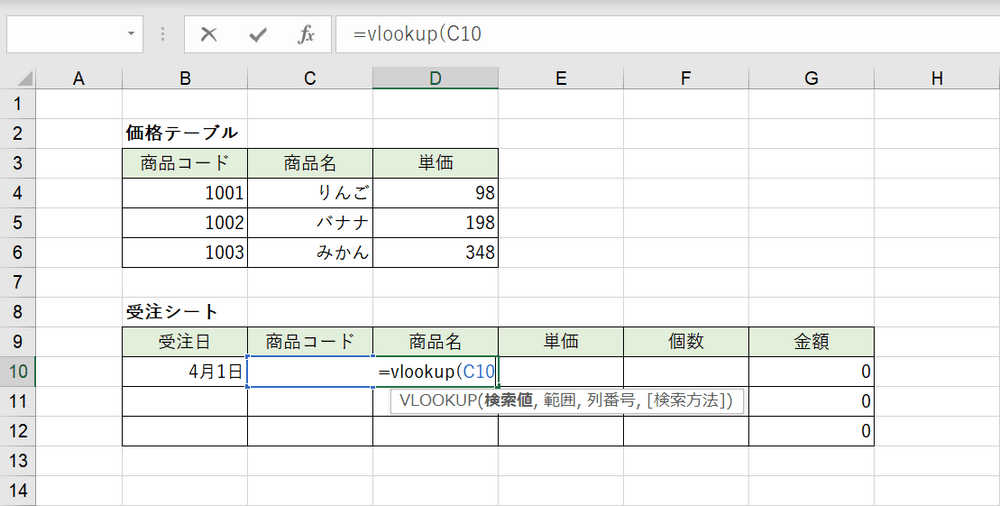Select column H header

coord(937,78)
